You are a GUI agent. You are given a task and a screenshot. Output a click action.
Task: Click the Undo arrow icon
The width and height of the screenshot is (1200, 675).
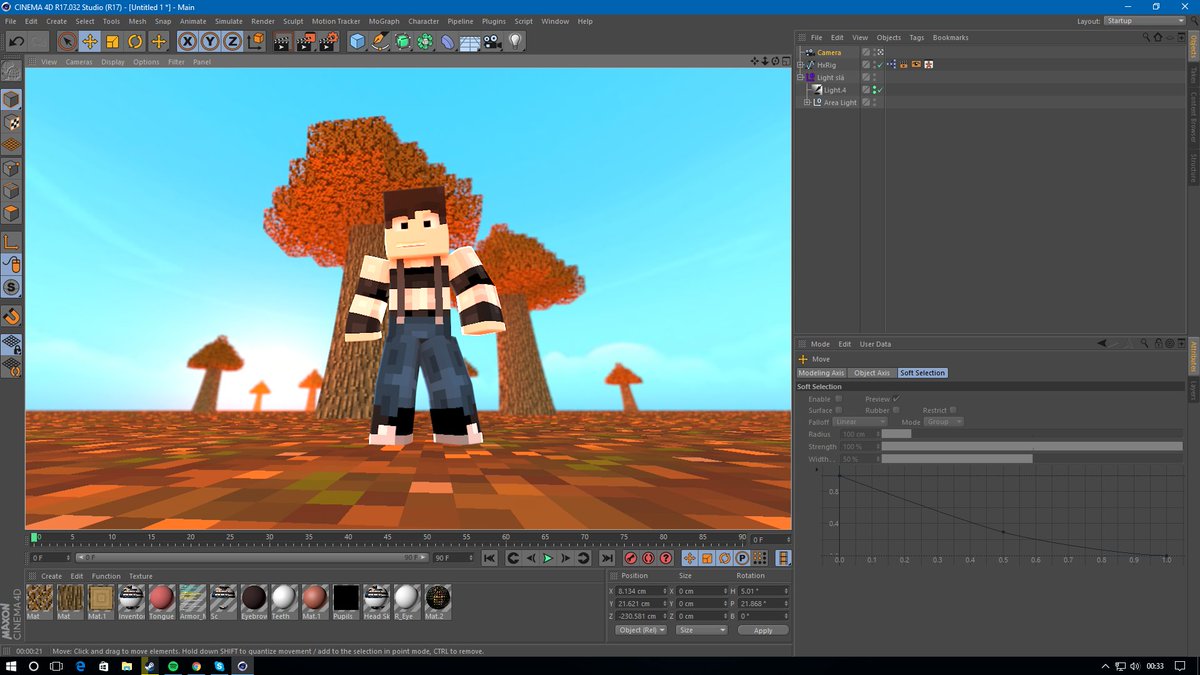(16, 41)
